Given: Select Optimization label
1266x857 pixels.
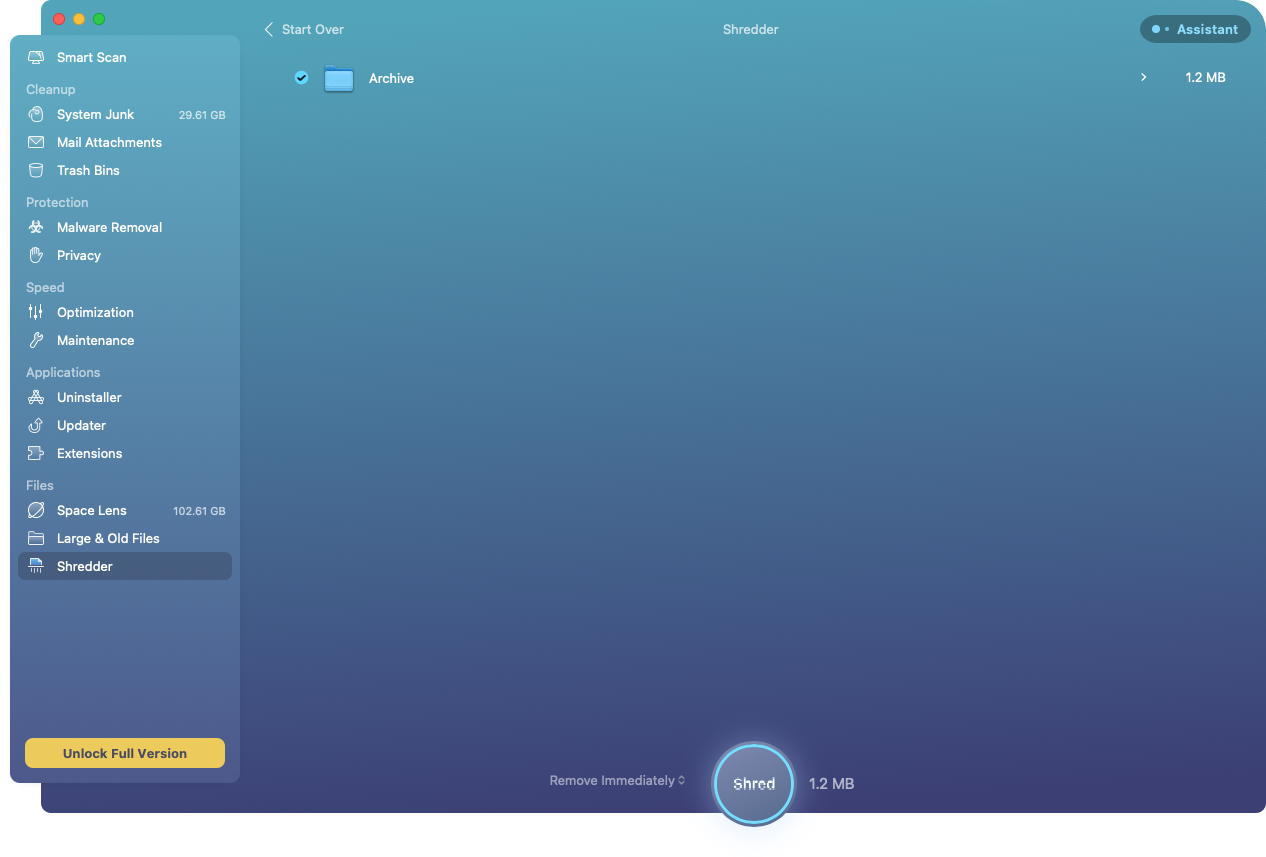Looking at the screenshot, I should click(95, 312).
